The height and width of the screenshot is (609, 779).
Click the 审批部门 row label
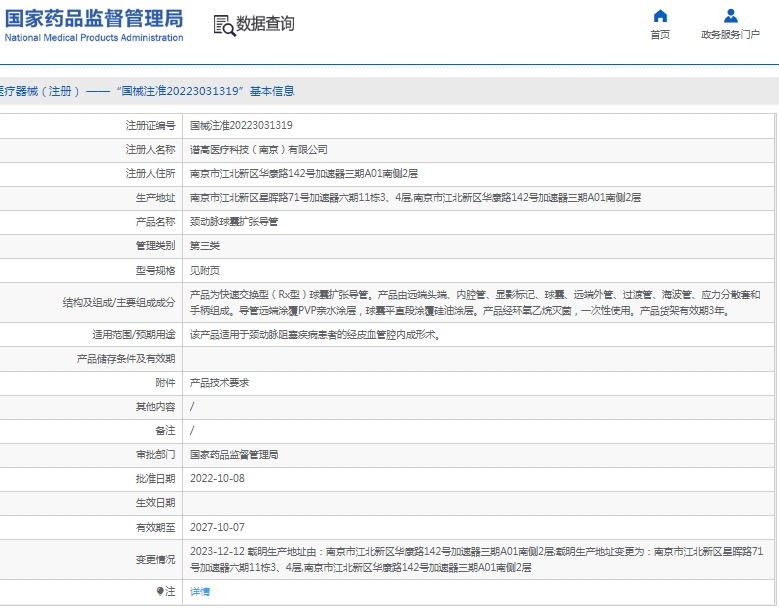click(x=155, y=455)
